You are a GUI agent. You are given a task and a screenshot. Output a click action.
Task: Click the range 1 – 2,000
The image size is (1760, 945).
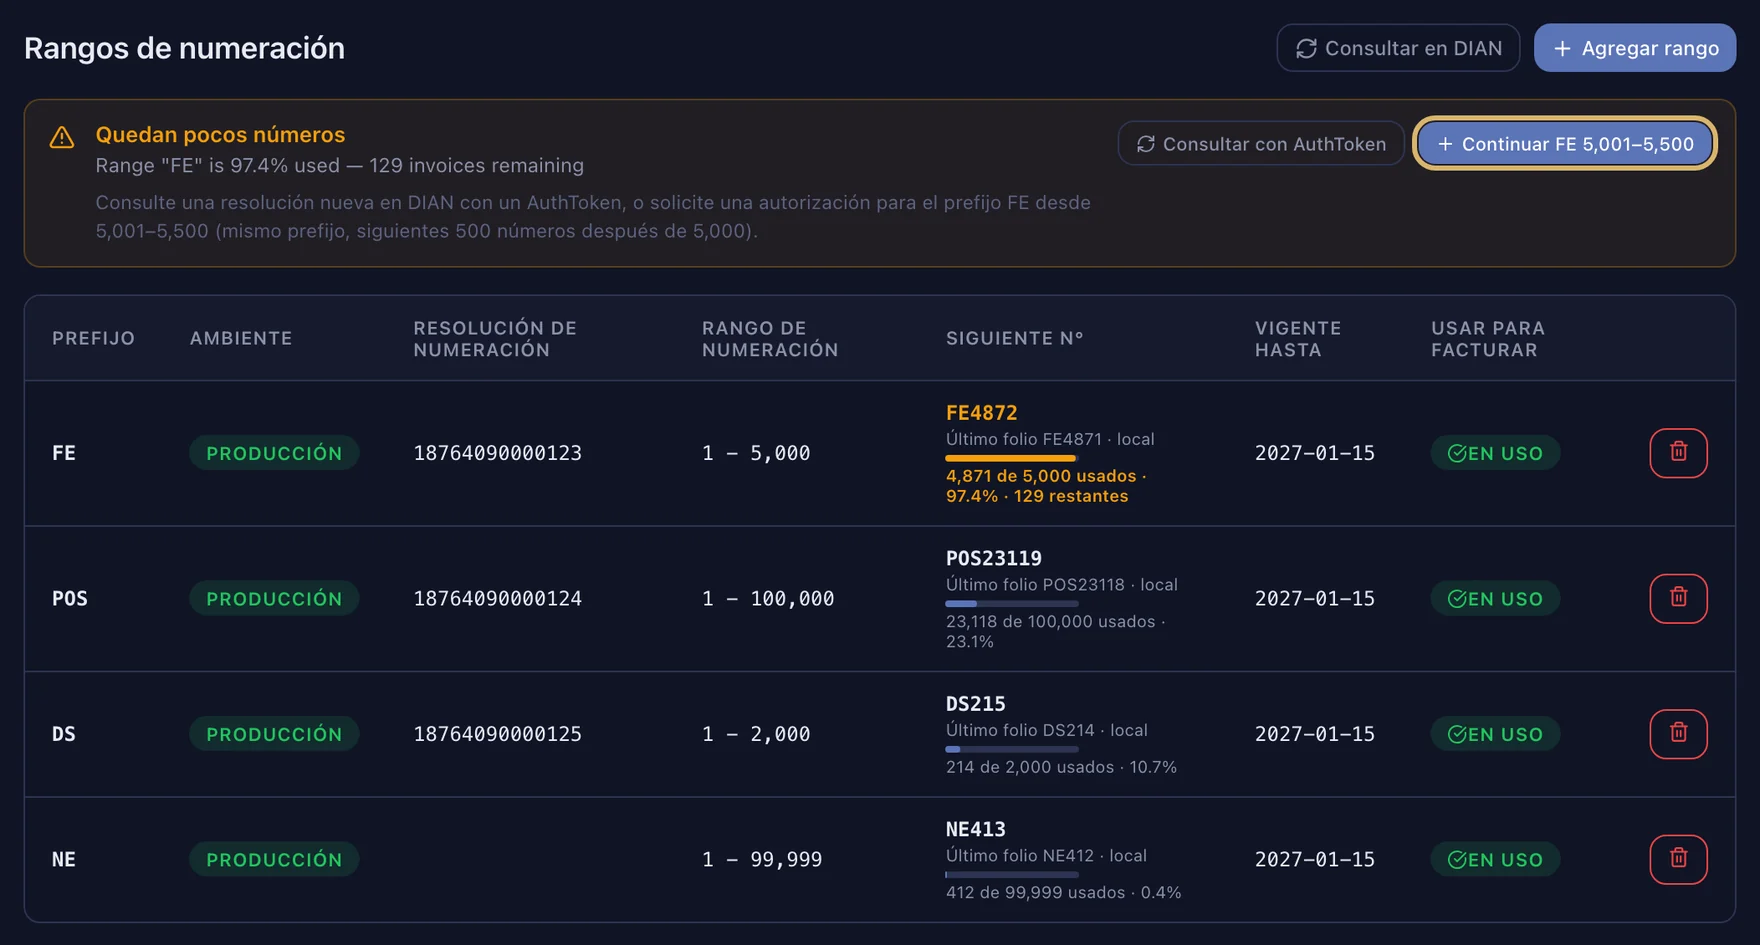756,734
